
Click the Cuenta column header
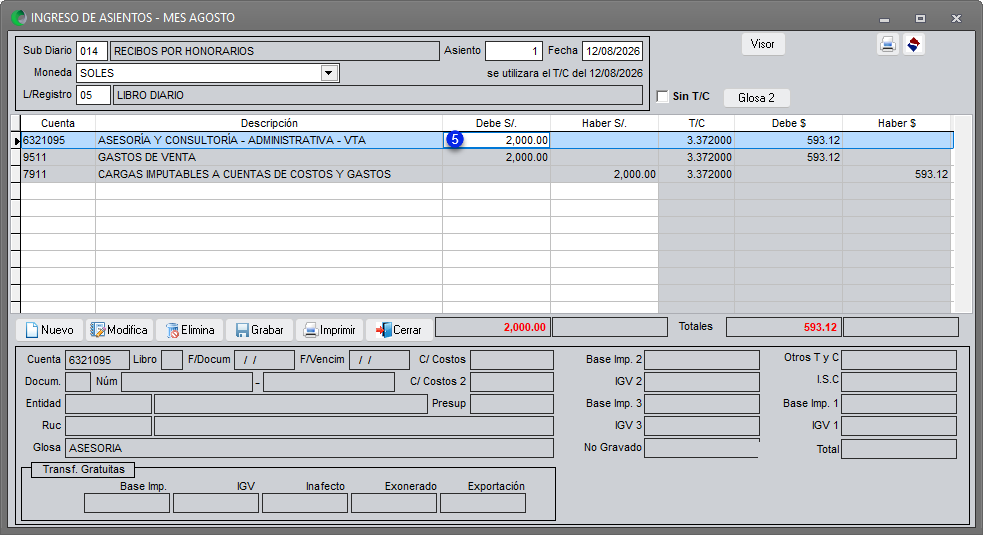[58, 124]
